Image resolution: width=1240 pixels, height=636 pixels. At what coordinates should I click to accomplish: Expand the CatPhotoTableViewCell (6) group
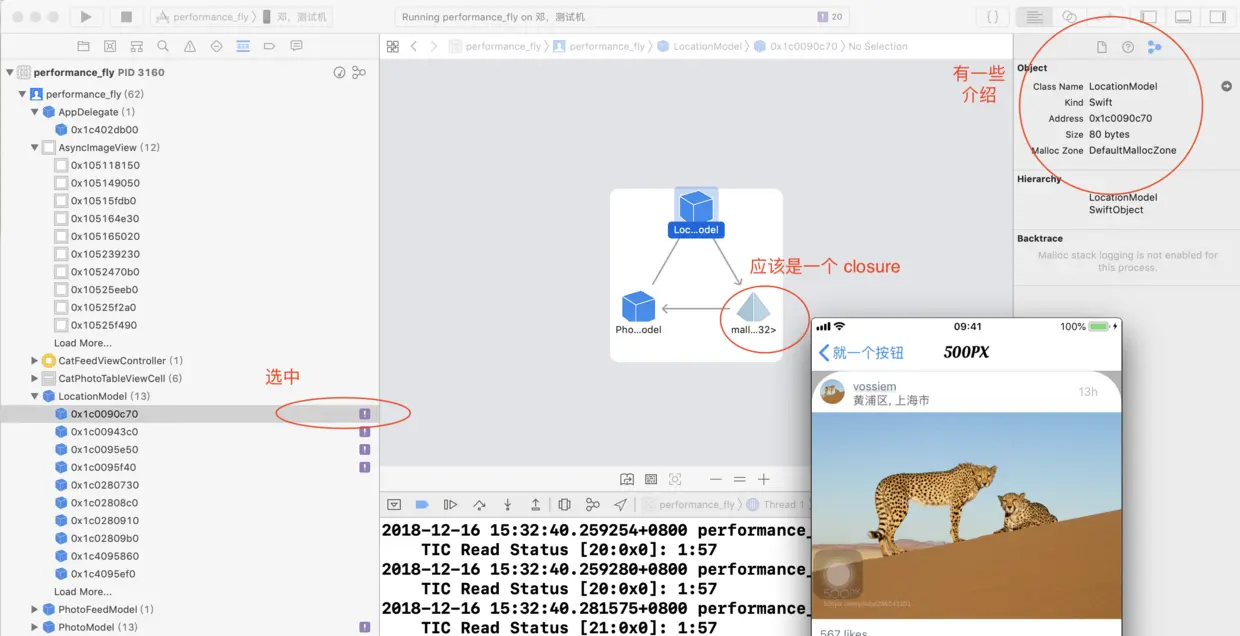click(x=35, y=378)
